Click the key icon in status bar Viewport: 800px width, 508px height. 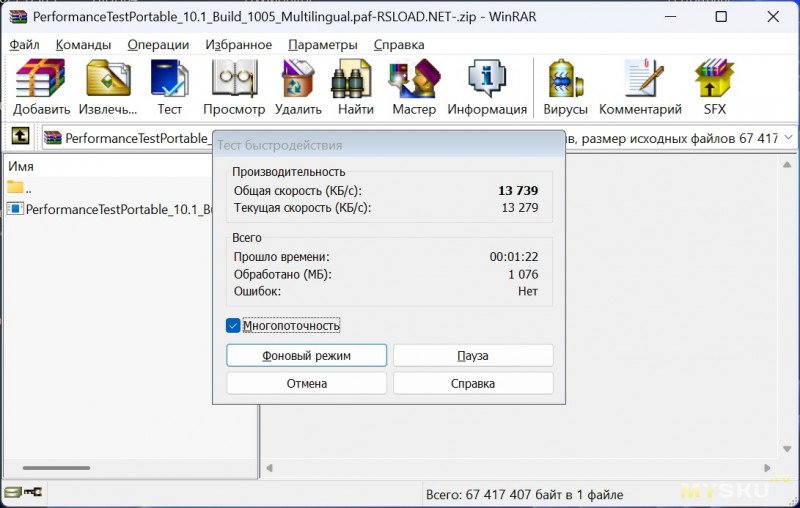33,492
